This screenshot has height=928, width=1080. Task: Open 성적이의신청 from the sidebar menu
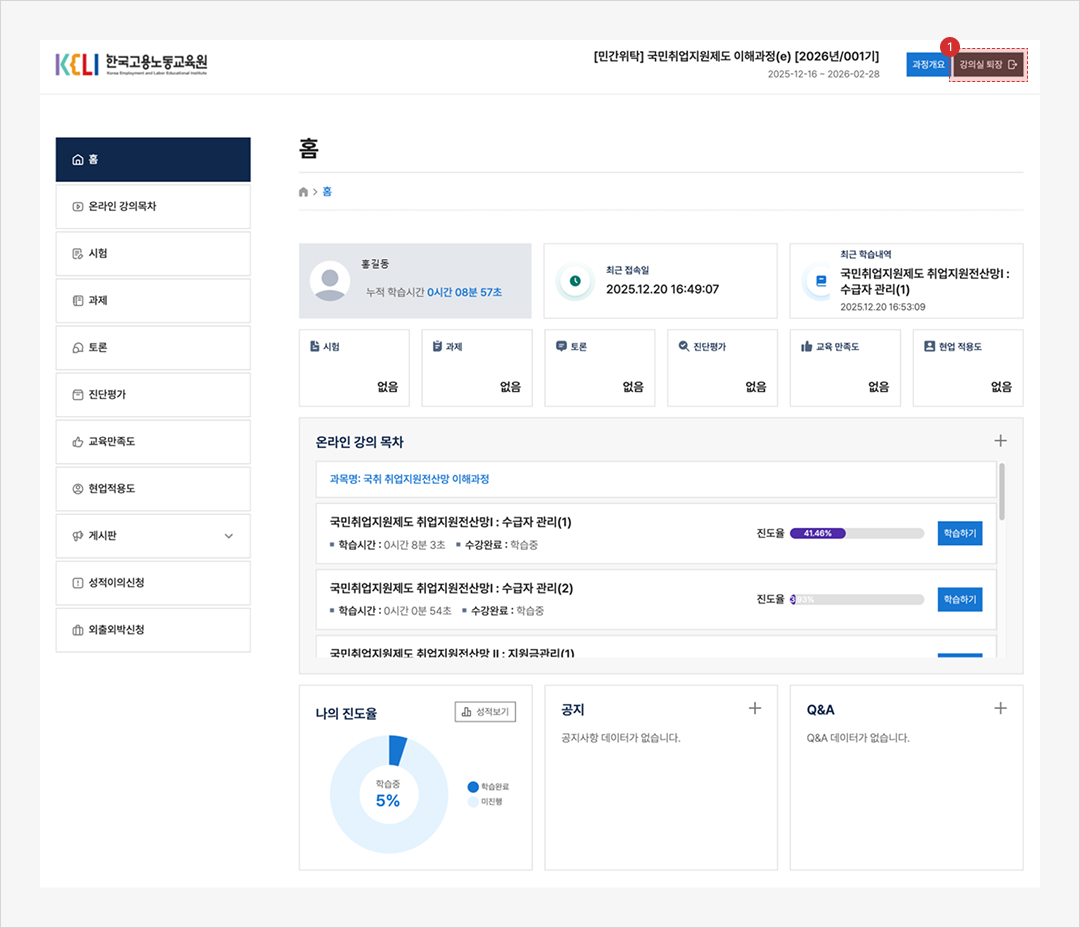coord(153,583)
